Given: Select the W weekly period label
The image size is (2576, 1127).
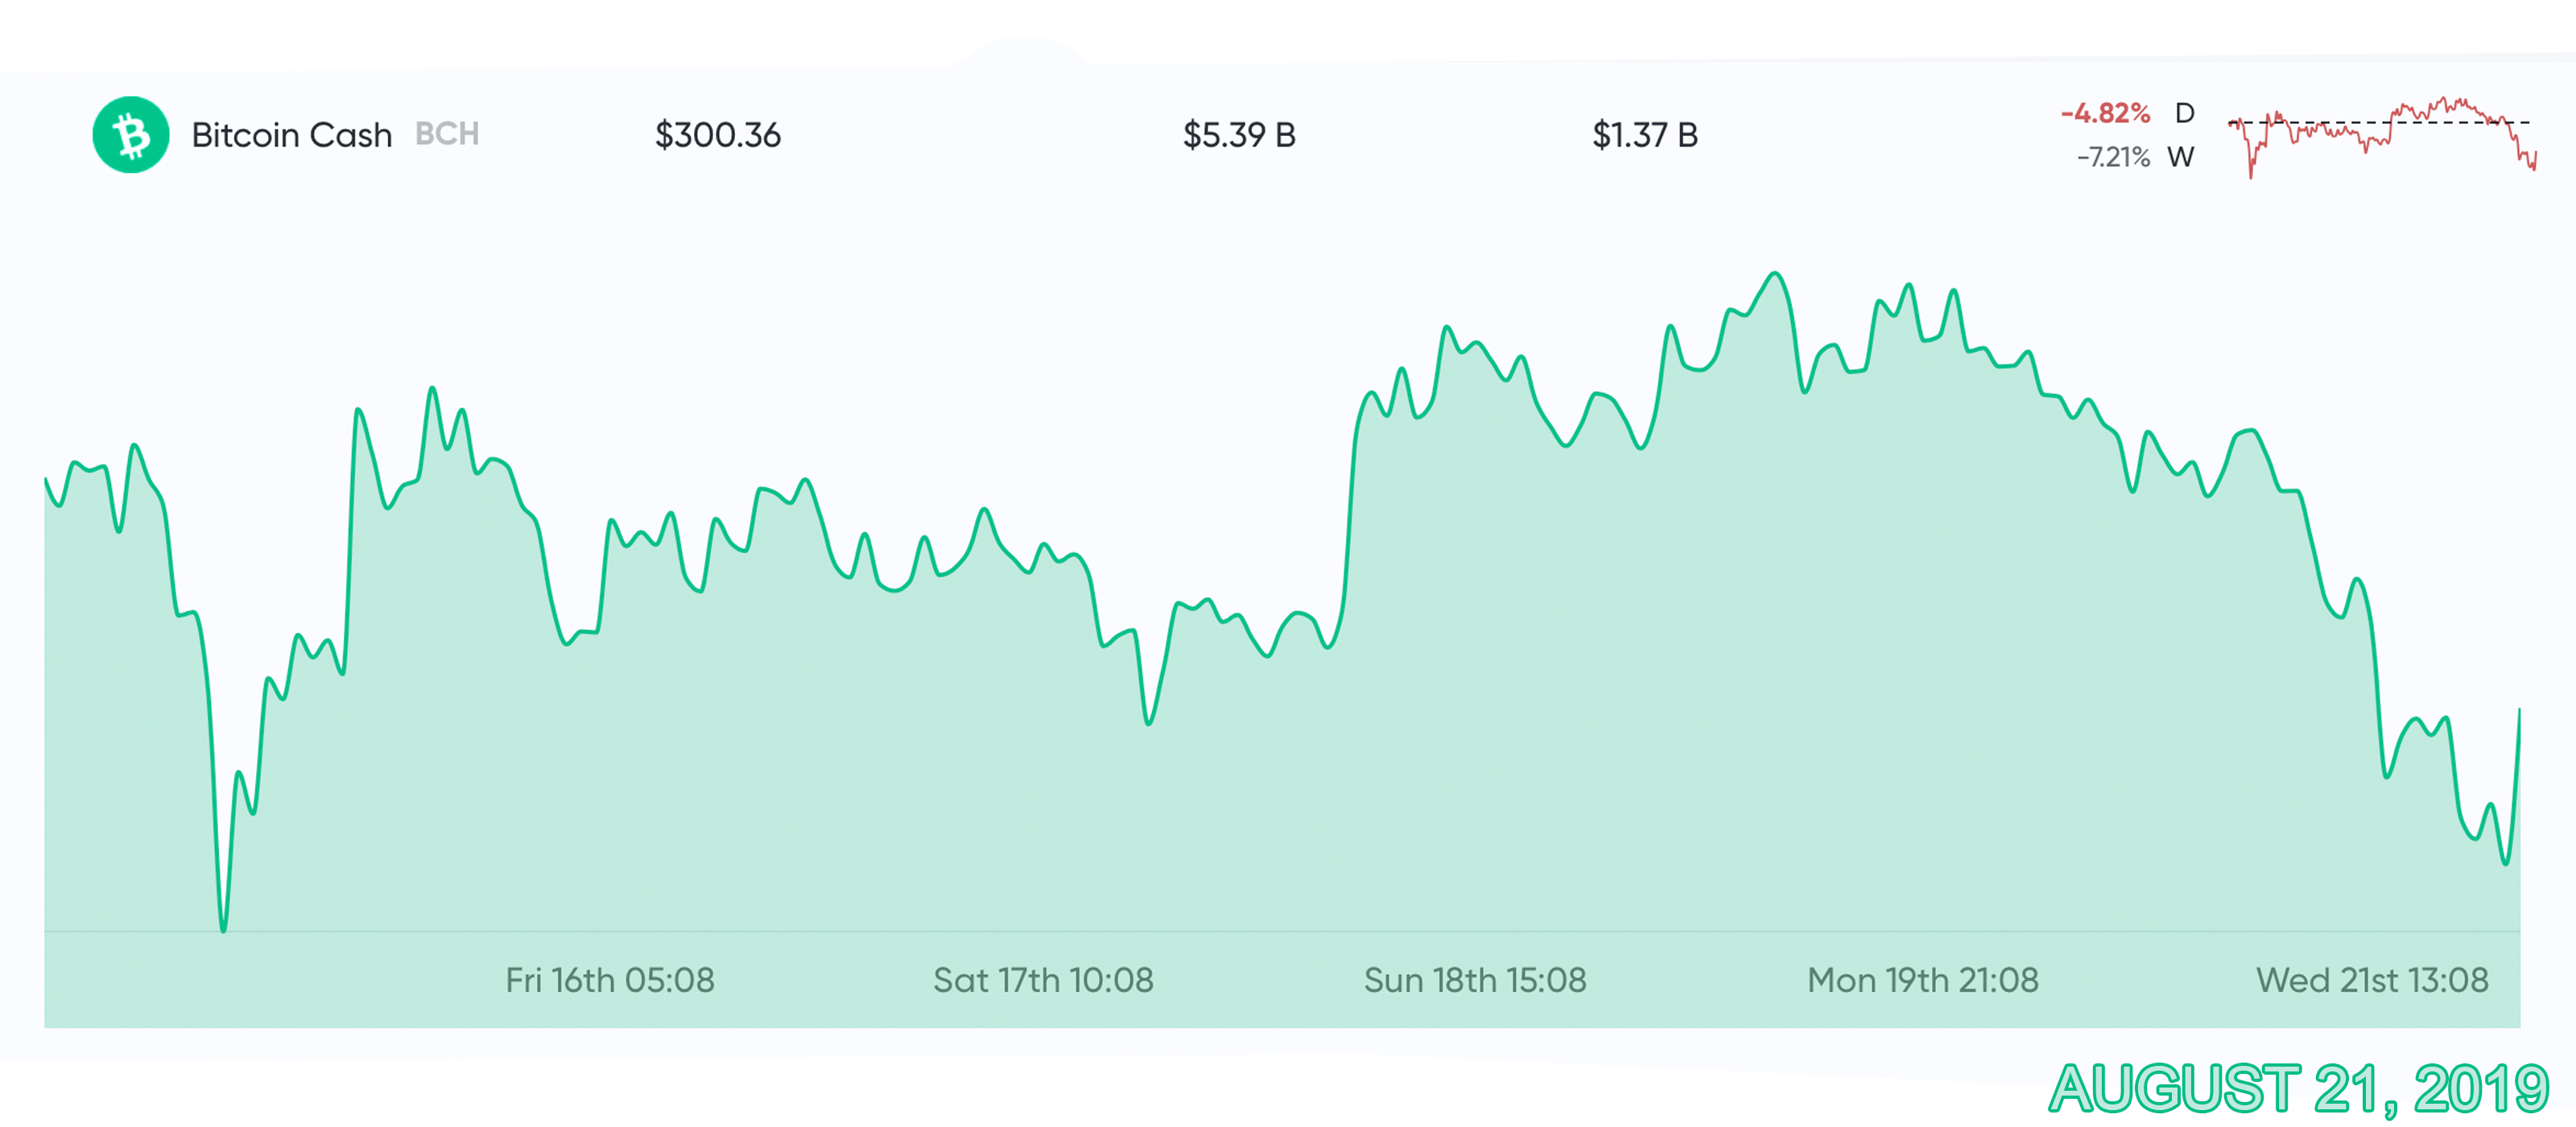Looking at the screenshot, I should point(2181,157).
